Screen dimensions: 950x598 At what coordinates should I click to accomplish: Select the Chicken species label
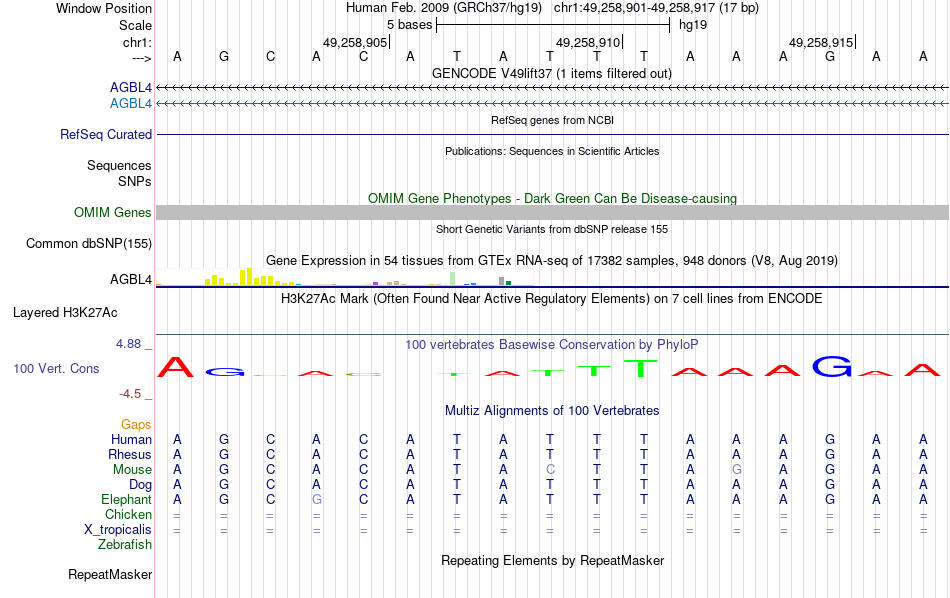point(128,514)
